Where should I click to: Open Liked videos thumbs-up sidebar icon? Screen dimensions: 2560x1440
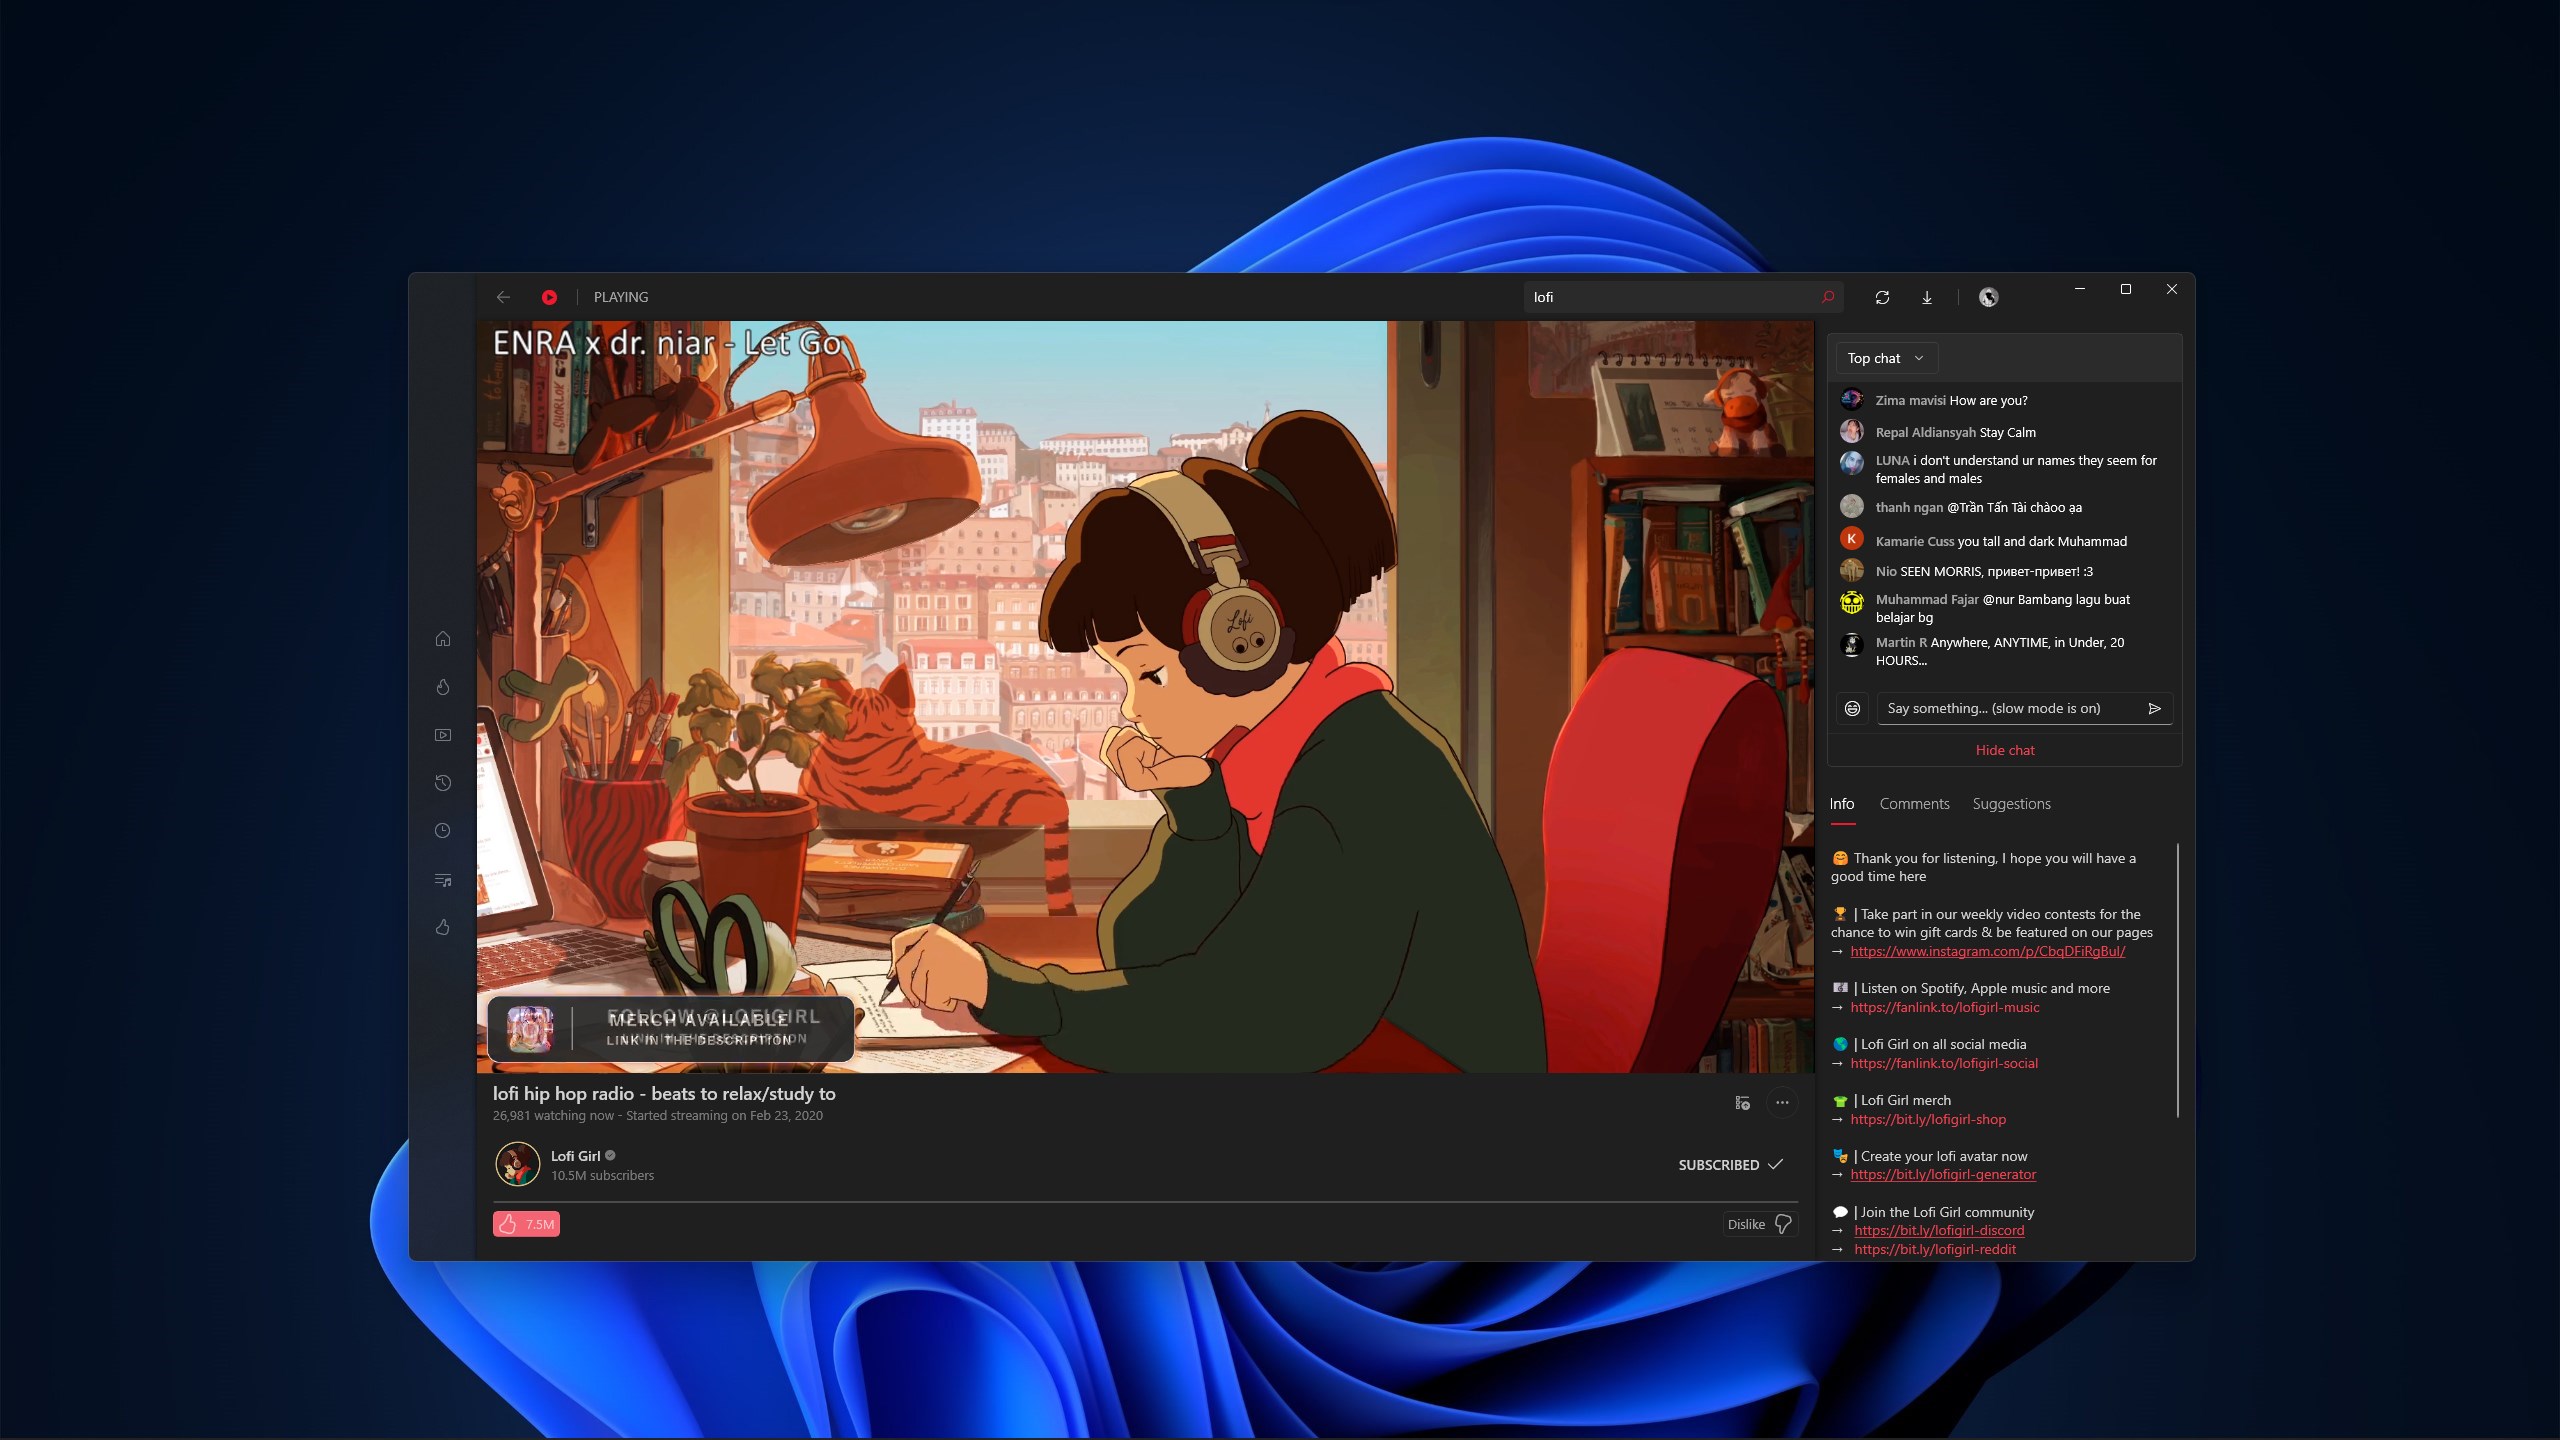pyautogui.click(x=443, y=928)
